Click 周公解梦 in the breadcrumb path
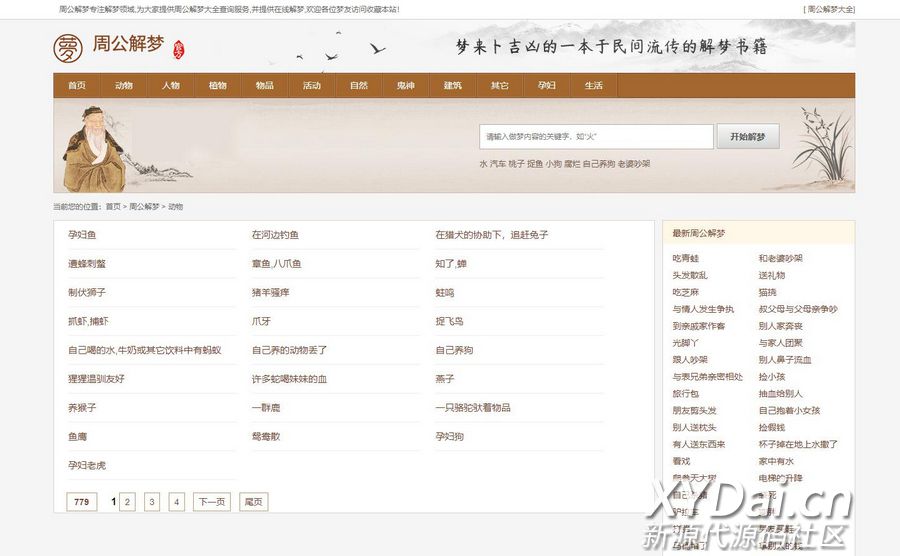Screen dimensions: 900x556 tap(144, 207)
